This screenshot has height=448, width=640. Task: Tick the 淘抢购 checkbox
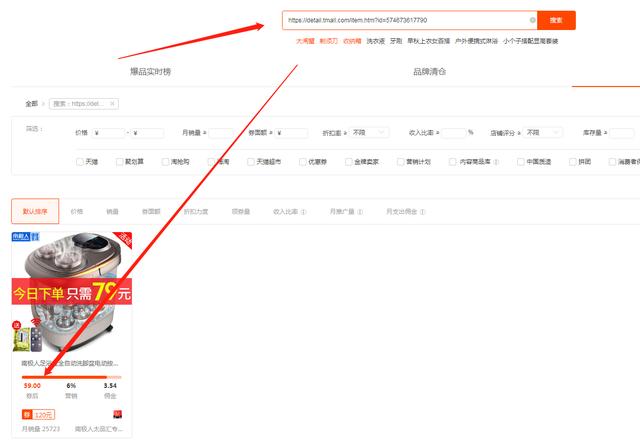[x=165, y=162]
